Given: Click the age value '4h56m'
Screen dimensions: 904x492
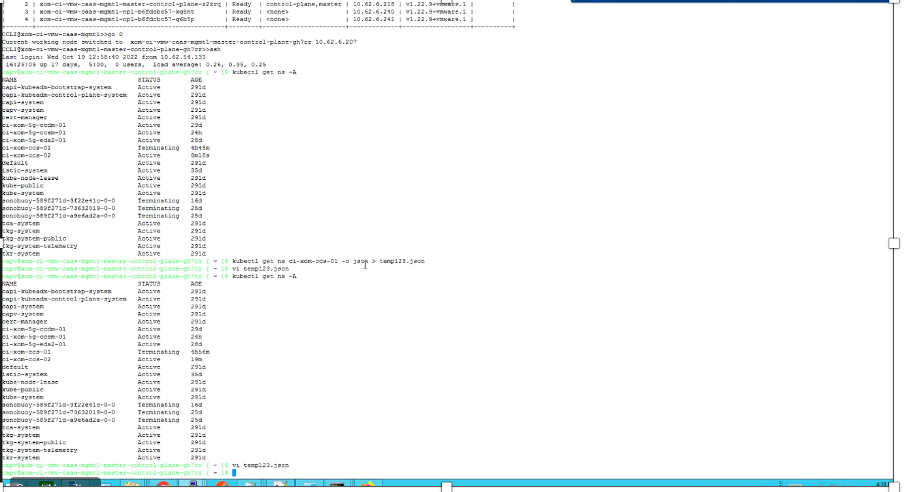Looking at the screenshot, I should click(x=200, y=352).
